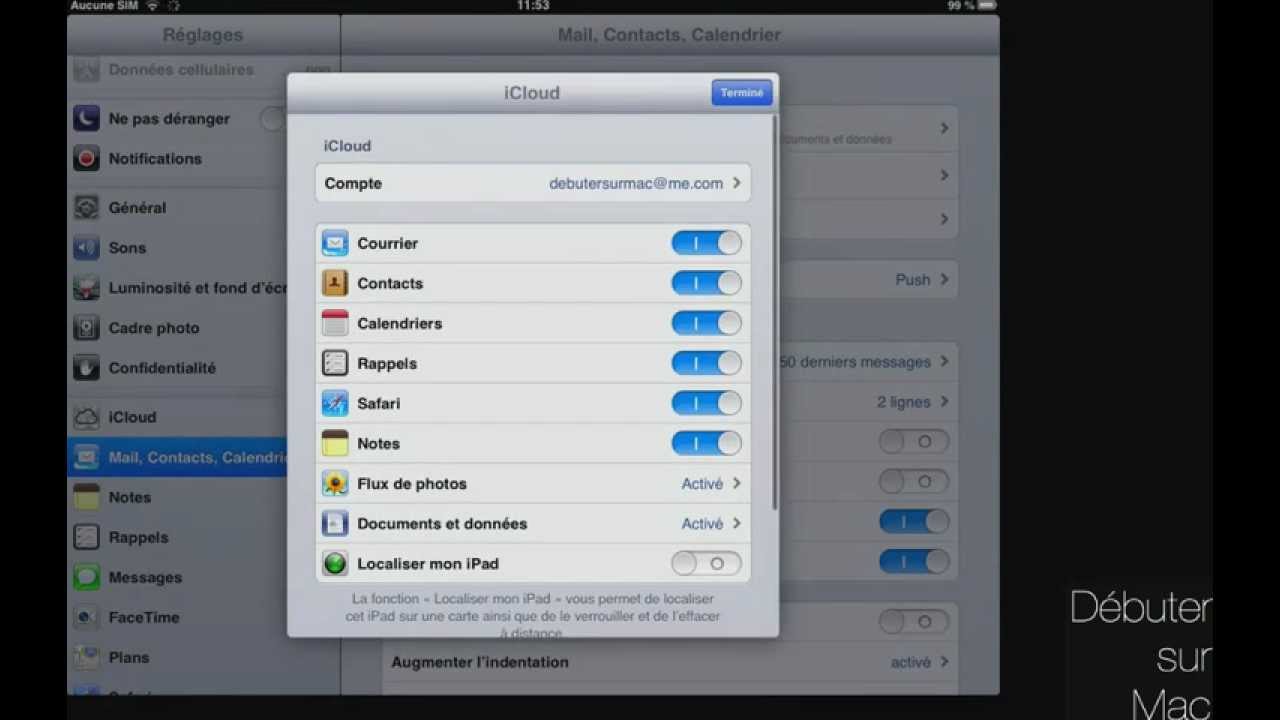Click the Luminosité et fond d'écran icon
Screen dimensions: 1280x720
click(x=87, y=287)
